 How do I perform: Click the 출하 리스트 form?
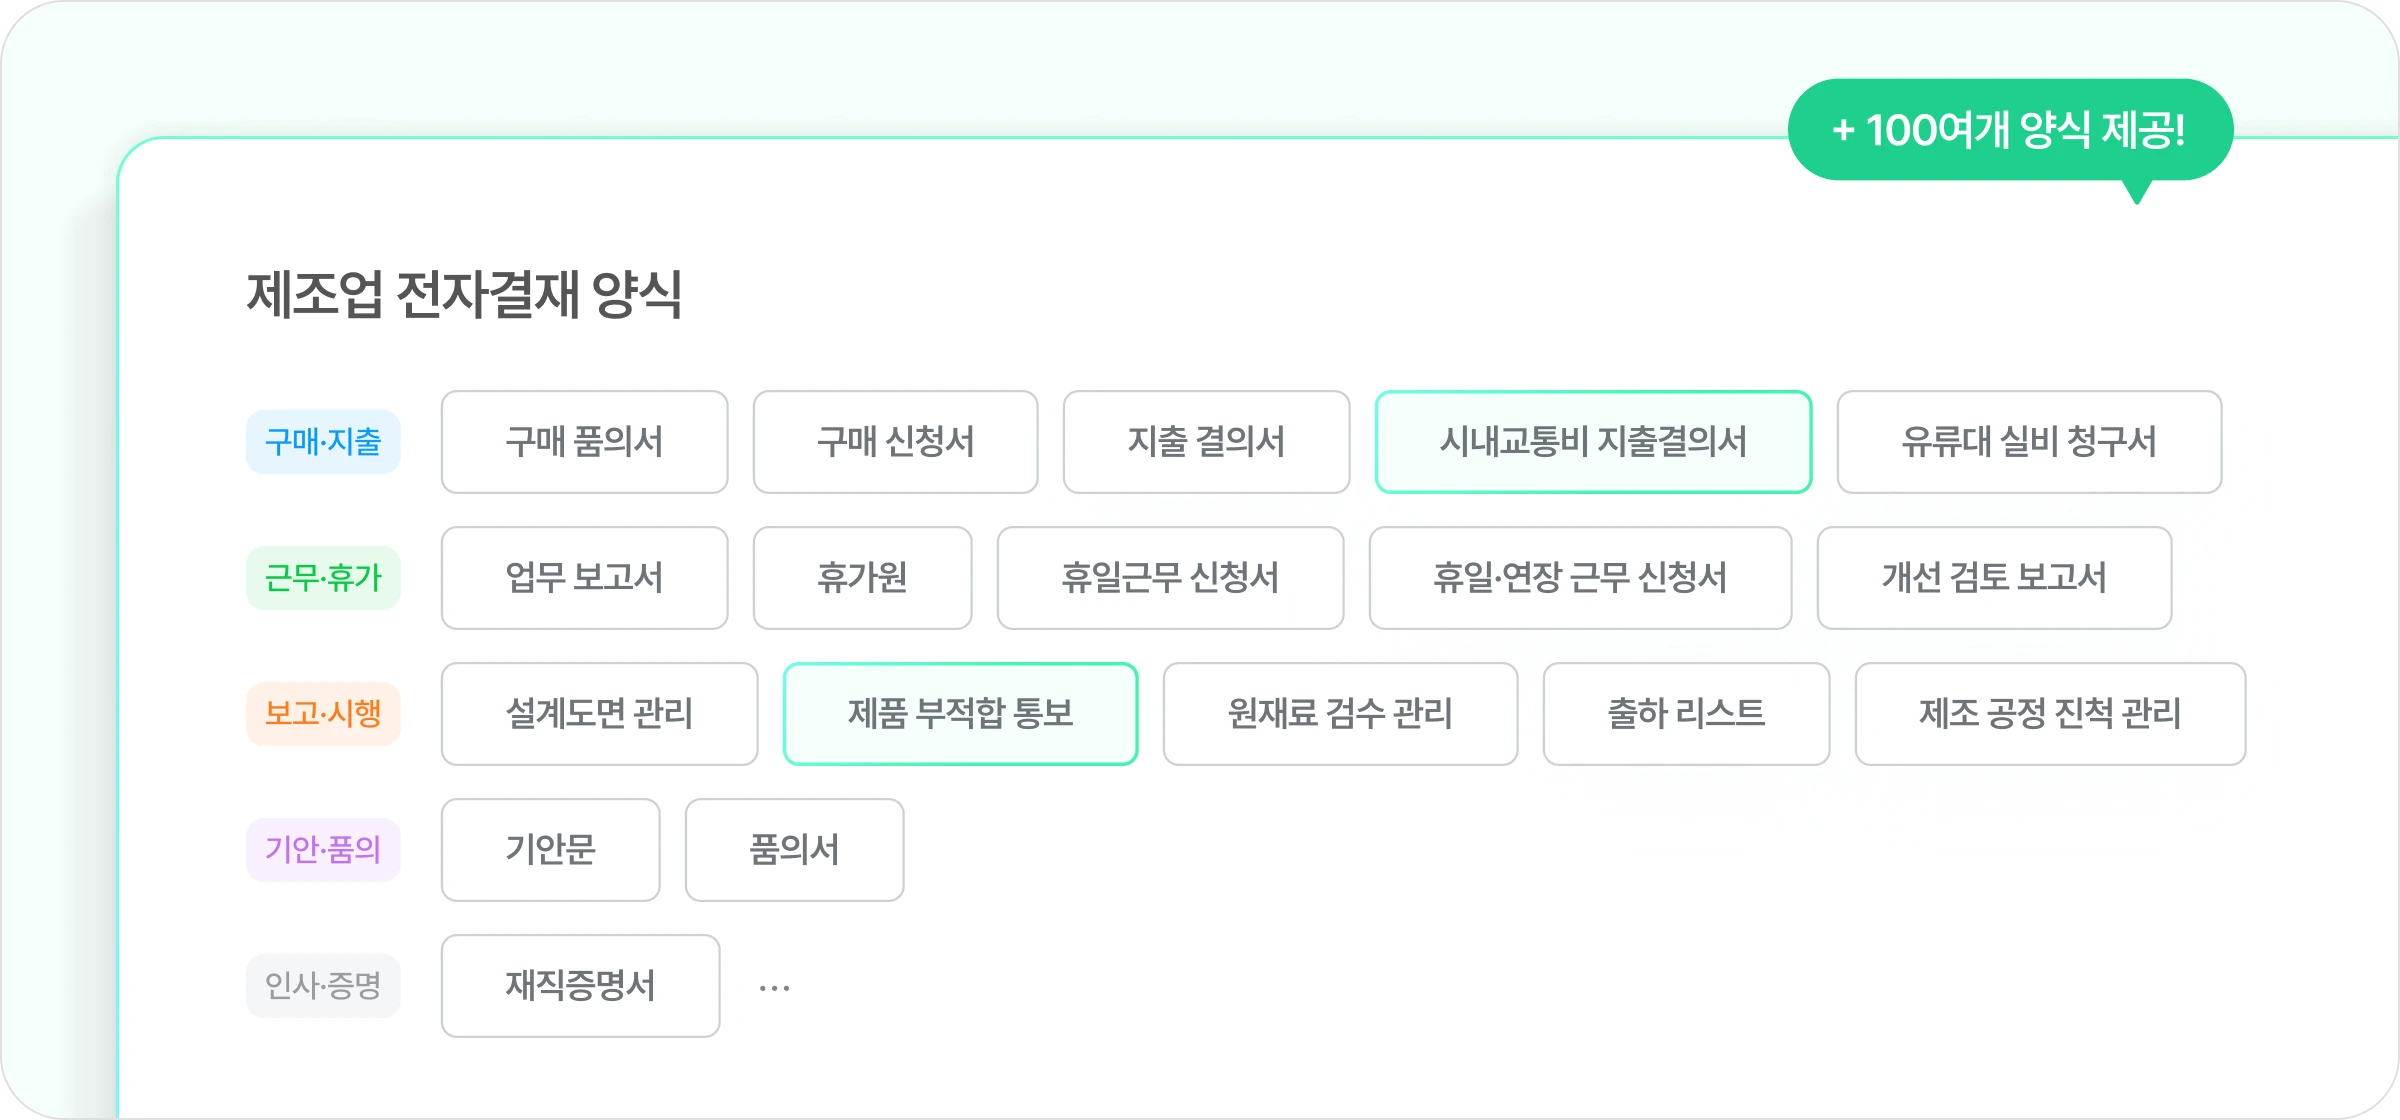[x=1686, y=714]
